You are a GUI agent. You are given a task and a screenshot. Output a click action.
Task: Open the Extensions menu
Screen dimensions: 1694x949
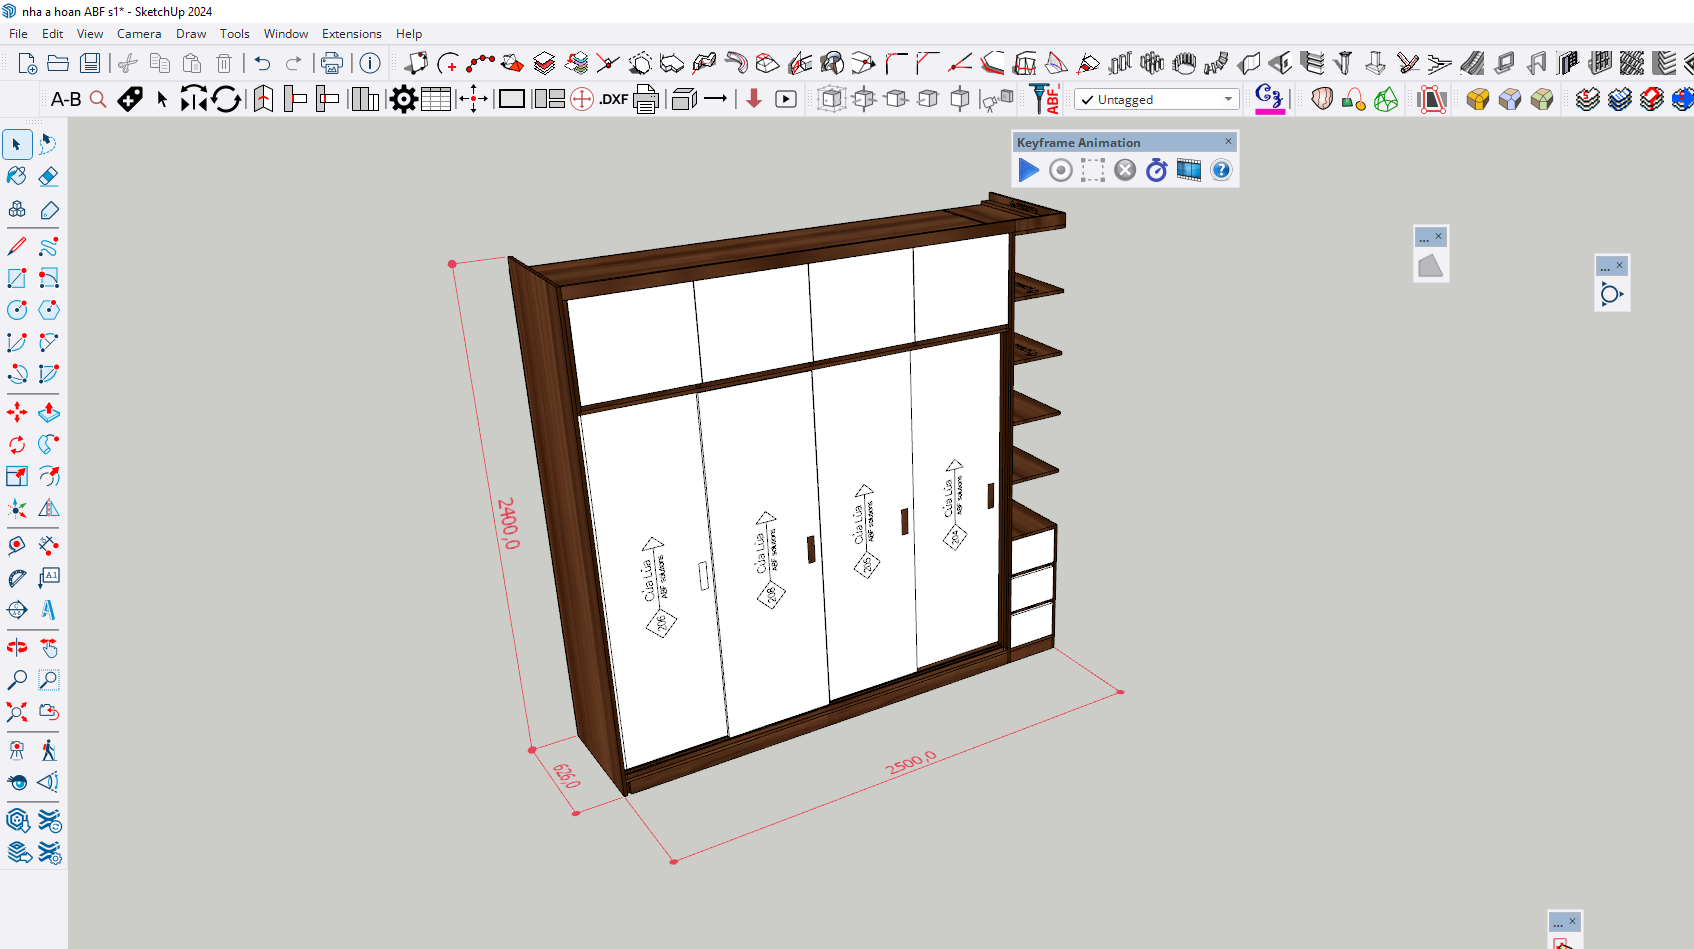point(351,34)
